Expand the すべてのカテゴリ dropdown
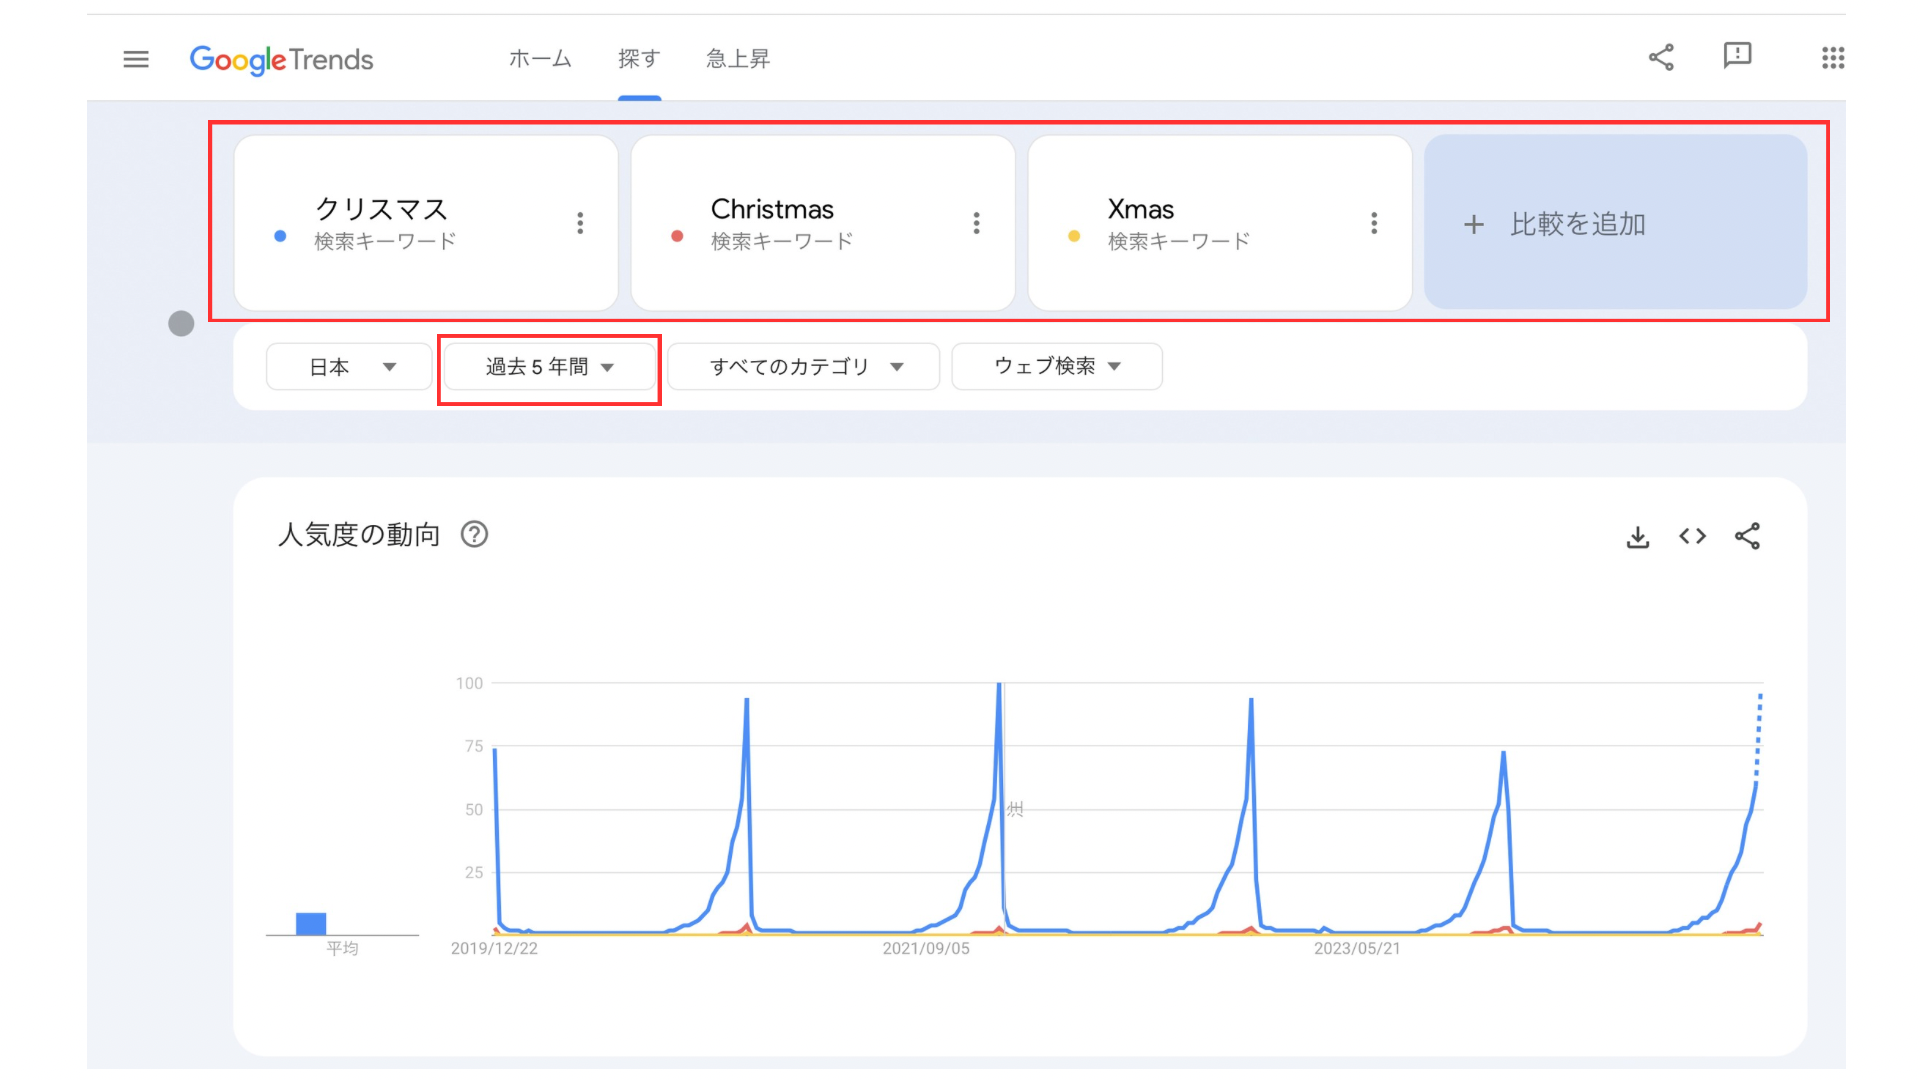The height and width of the screenshot is (1080, 1920). click(804, 367)
